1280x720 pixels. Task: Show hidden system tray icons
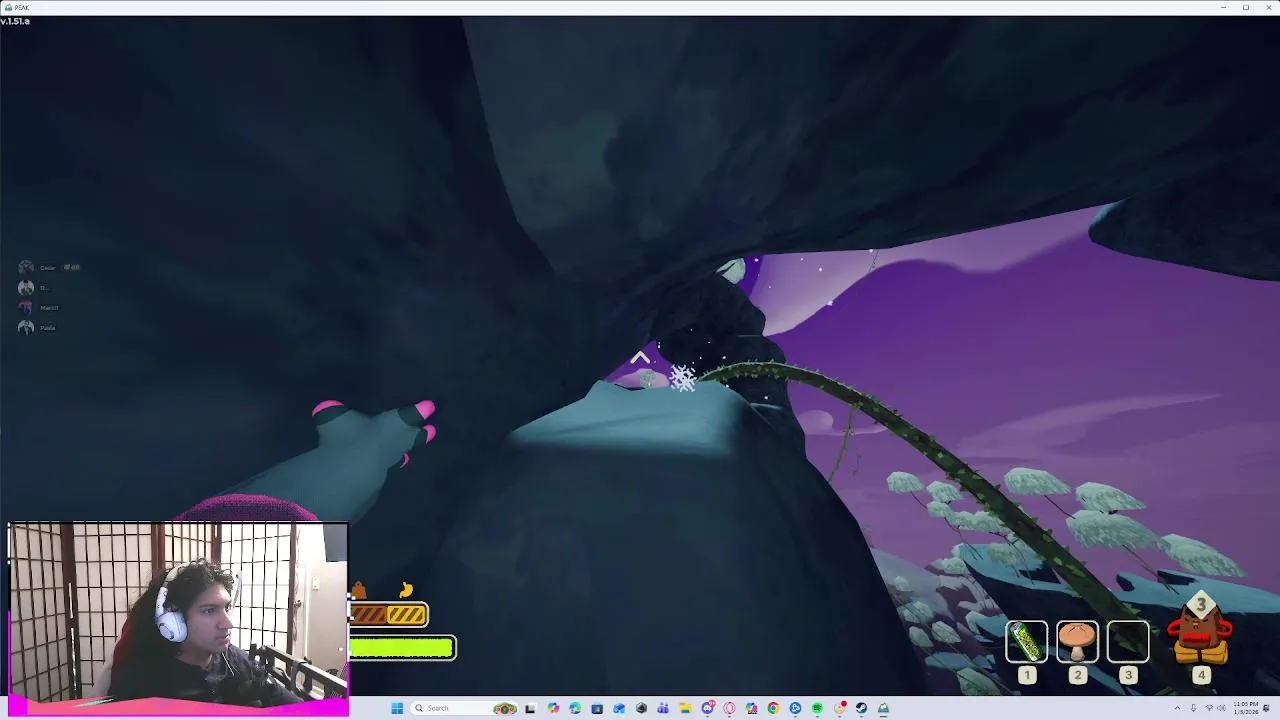[1177, 708]
